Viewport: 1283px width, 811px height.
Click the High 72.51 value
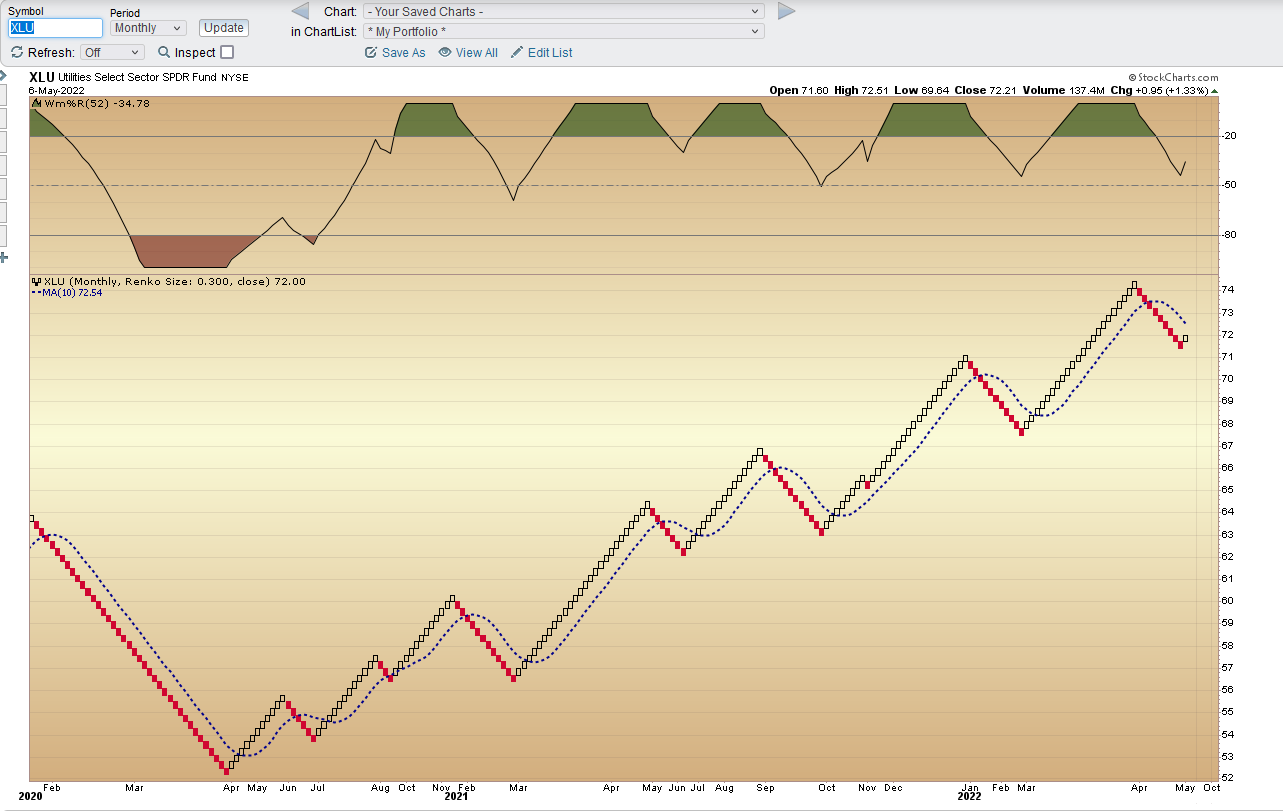pos(861,90)
